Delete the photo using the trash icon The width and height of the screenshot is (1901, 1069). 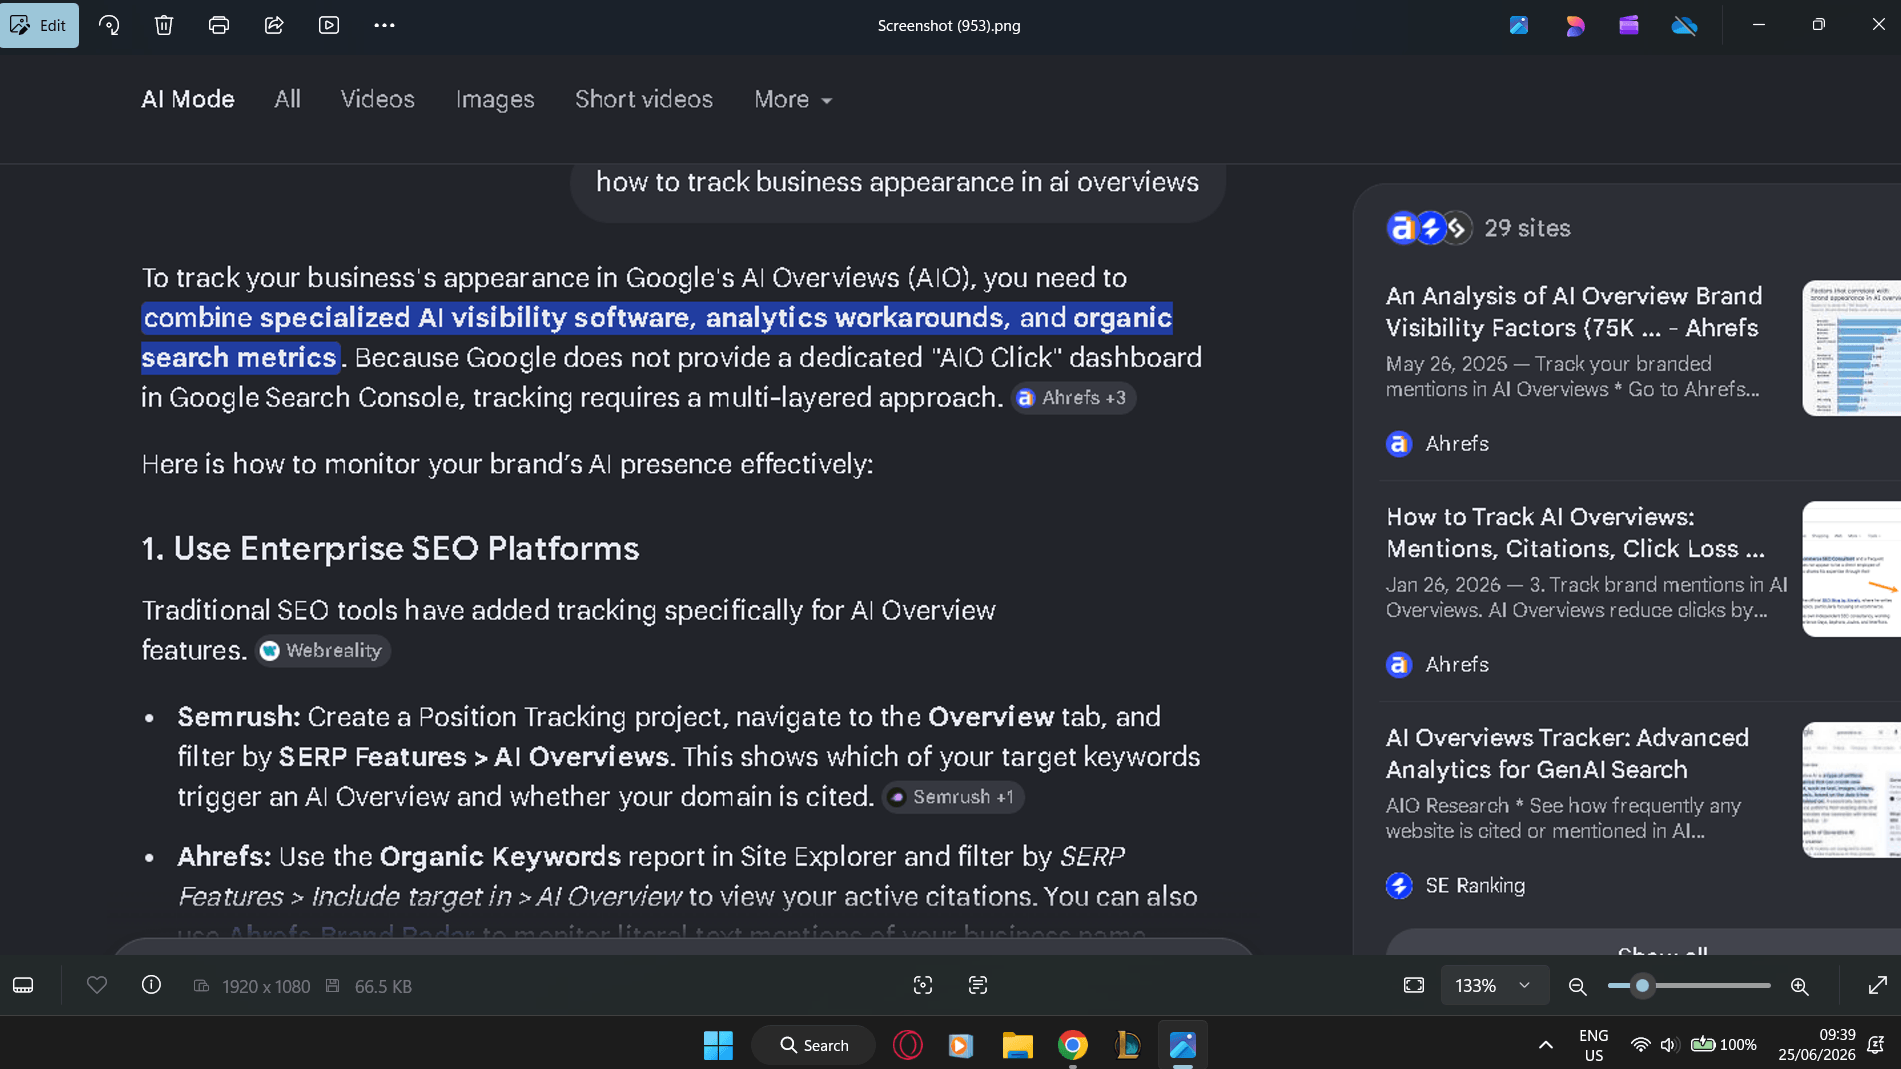pos(164,25)
